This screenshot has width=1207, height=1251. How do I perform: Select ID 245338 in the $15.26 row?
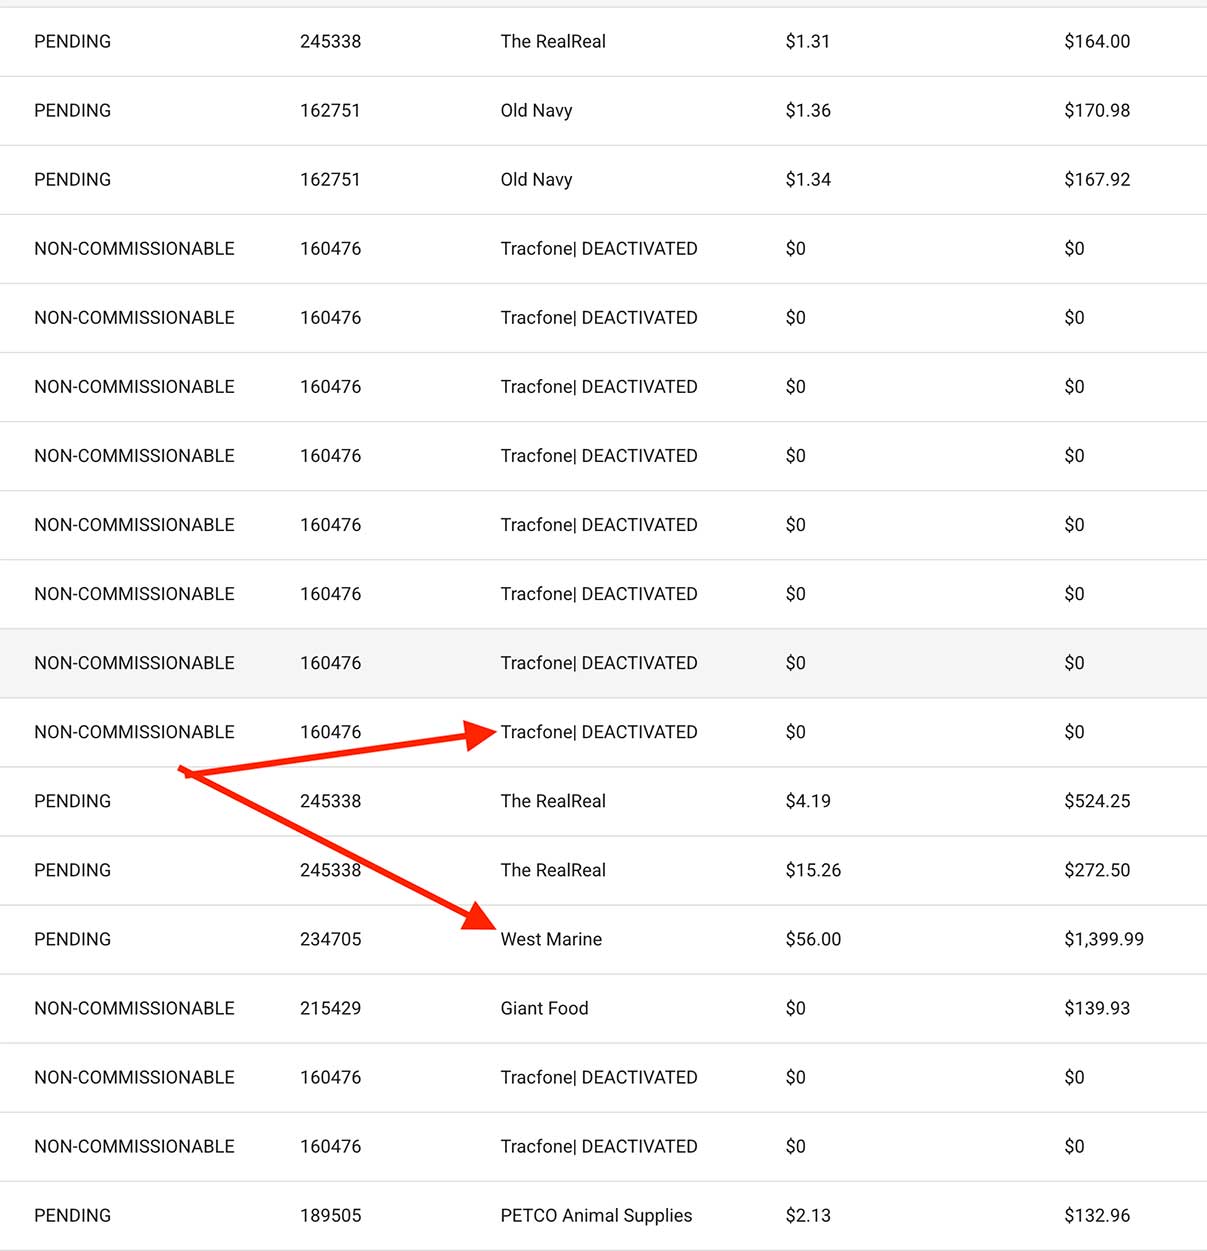pos(330,870)
